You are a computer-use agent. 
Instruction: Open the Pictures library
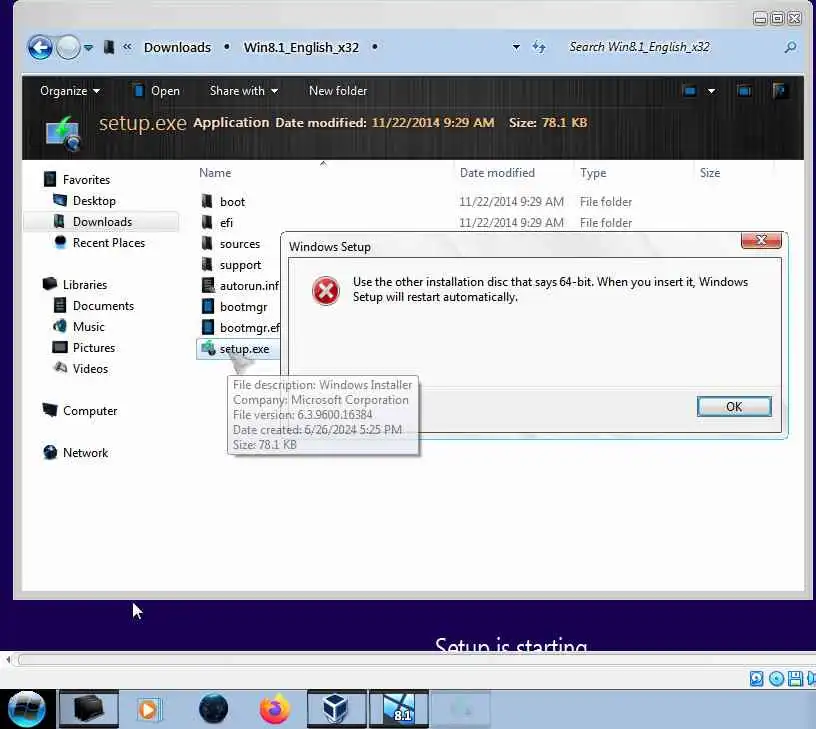(x=94, y=348)
